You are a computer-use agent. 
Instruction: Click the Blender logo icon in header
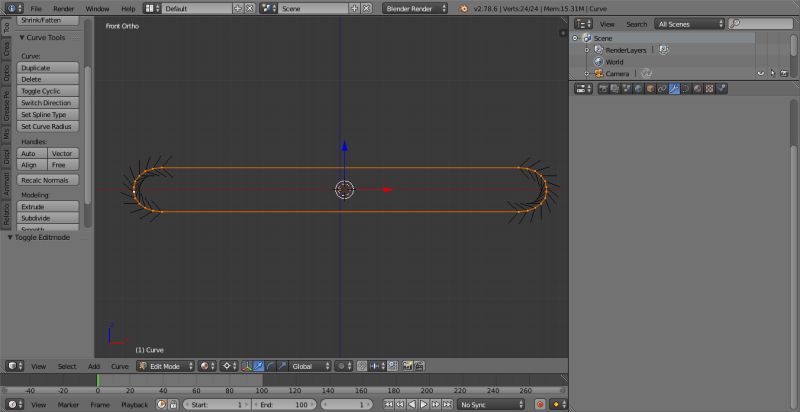(x=463, y=9)
